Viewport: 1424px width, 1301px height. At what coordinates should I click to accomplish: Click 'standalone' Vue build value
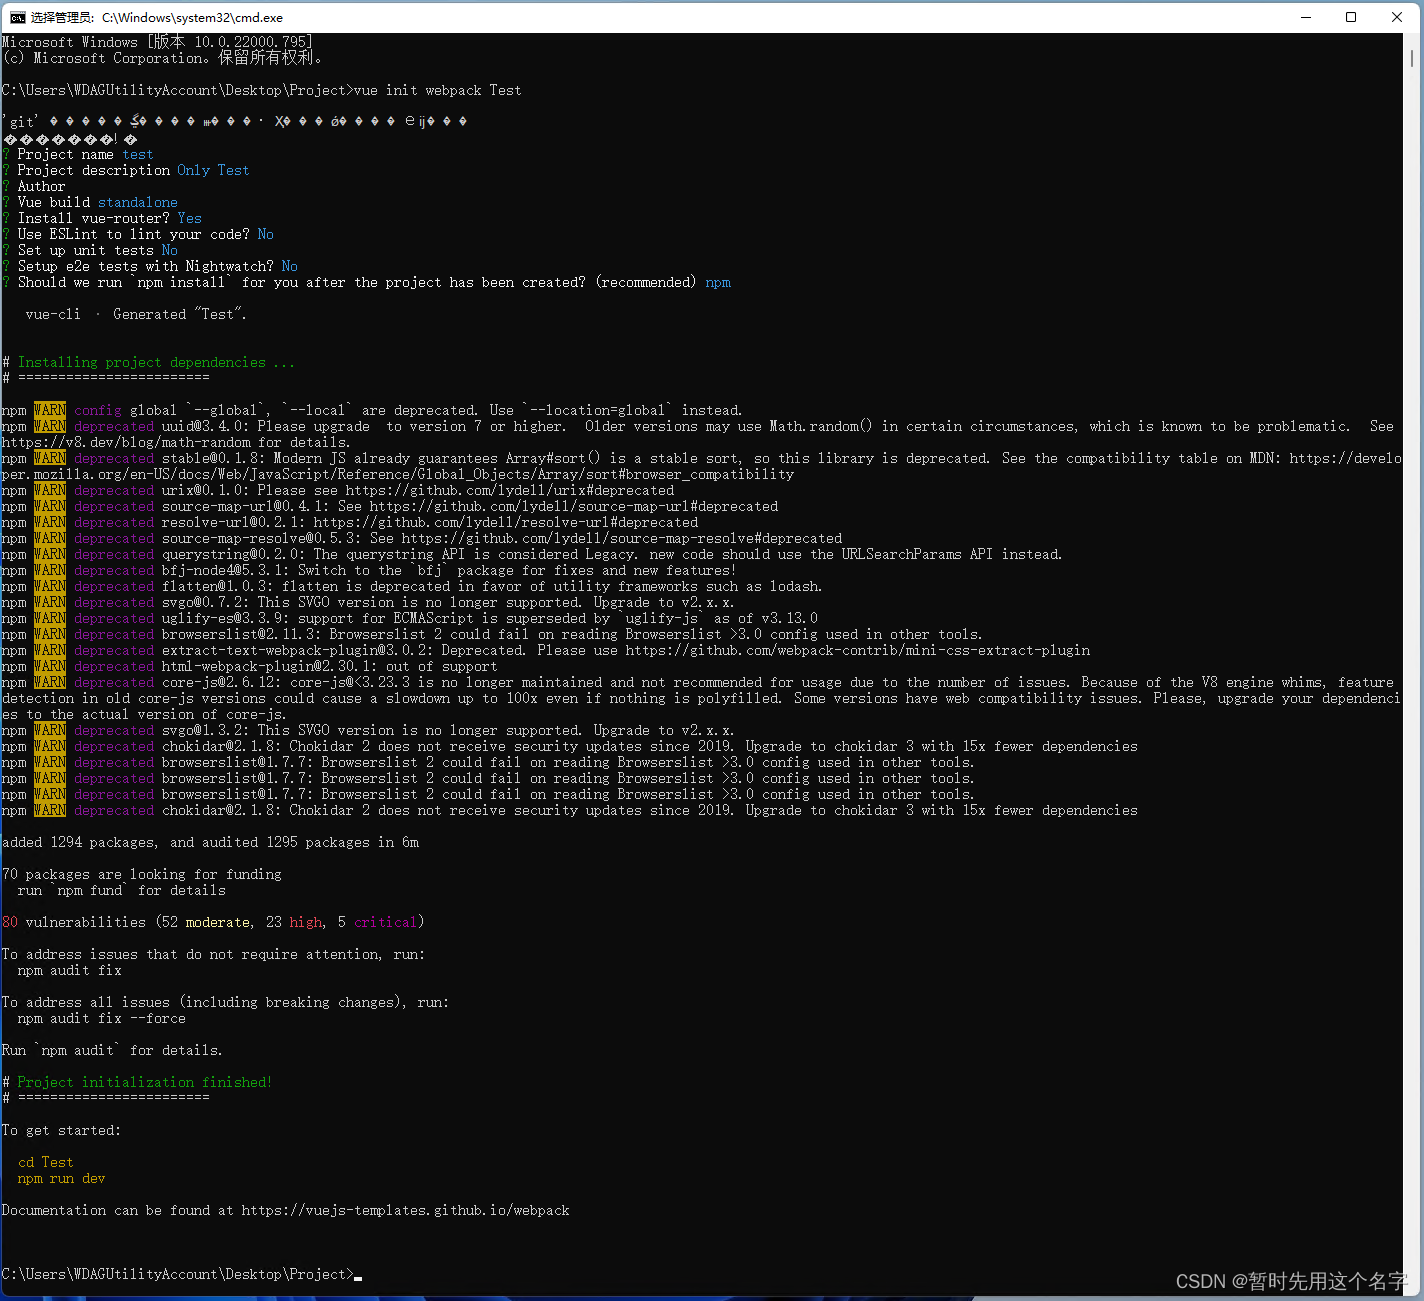point(137,202)
